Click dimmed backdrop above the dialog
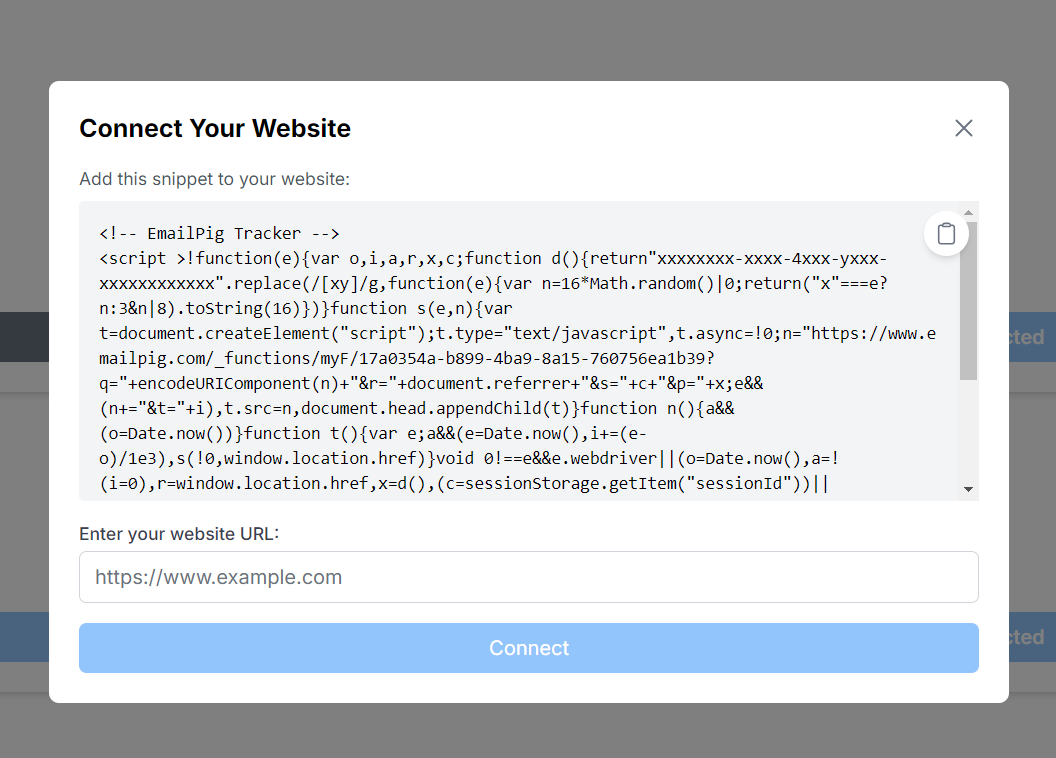1056x758 pixels. tap(528, 40)
